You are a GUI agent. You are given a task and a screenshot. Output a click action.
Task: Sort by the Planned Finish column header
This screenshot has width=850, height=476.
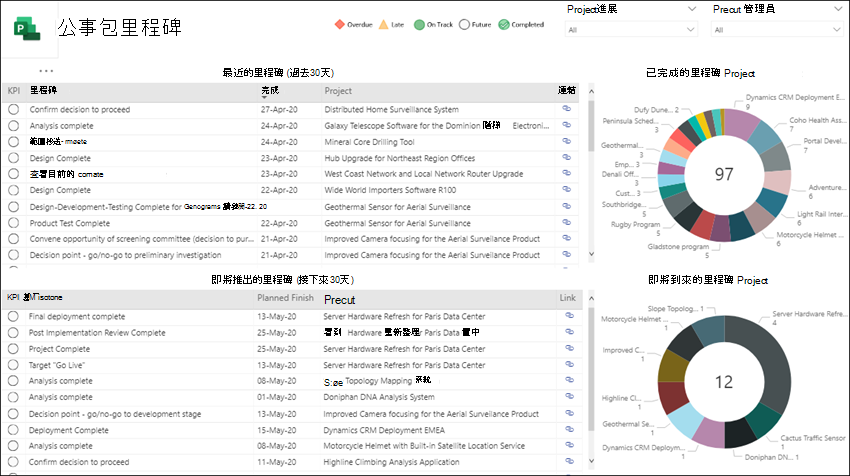coord(285,298)
